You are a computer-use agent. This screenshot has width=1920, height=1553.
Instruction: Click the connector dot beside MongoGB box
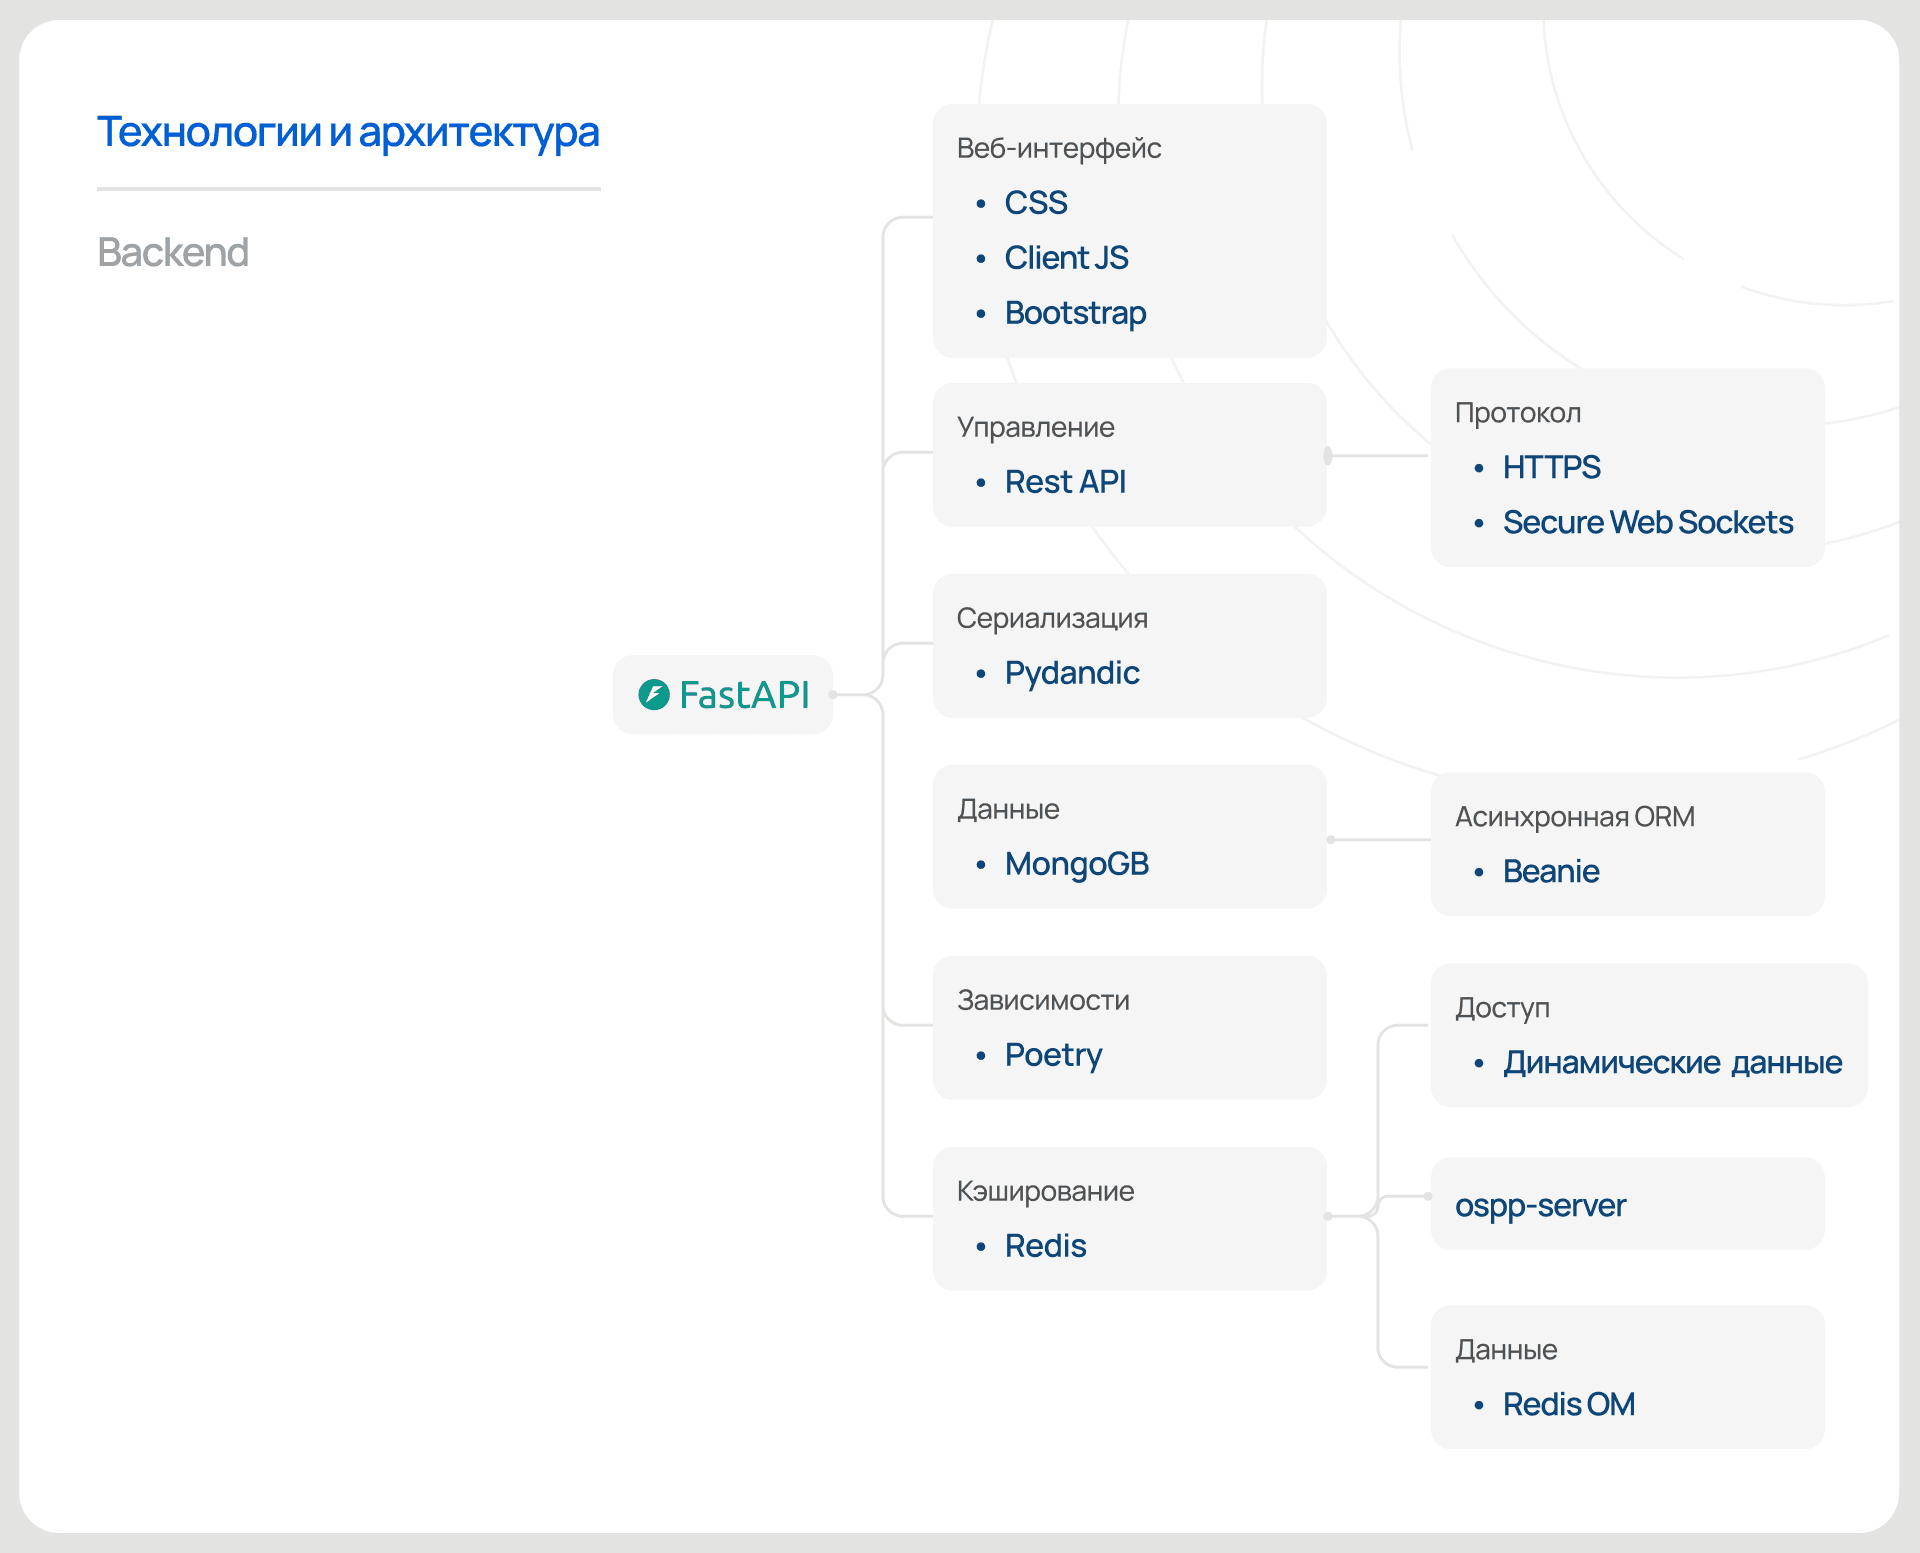coord(1331,840)
